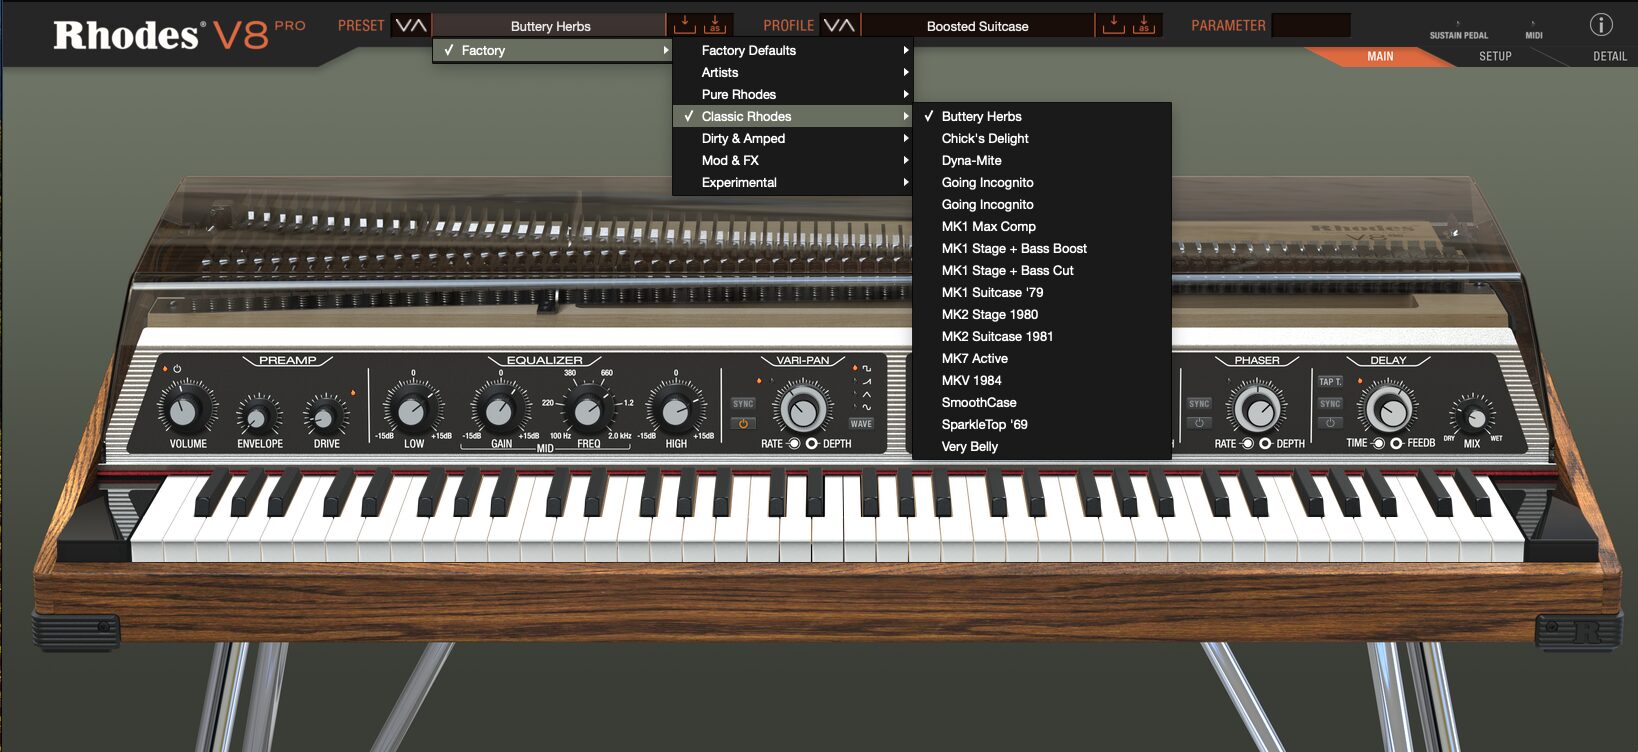Step to next preset with the up arrow

coord(419,26)
